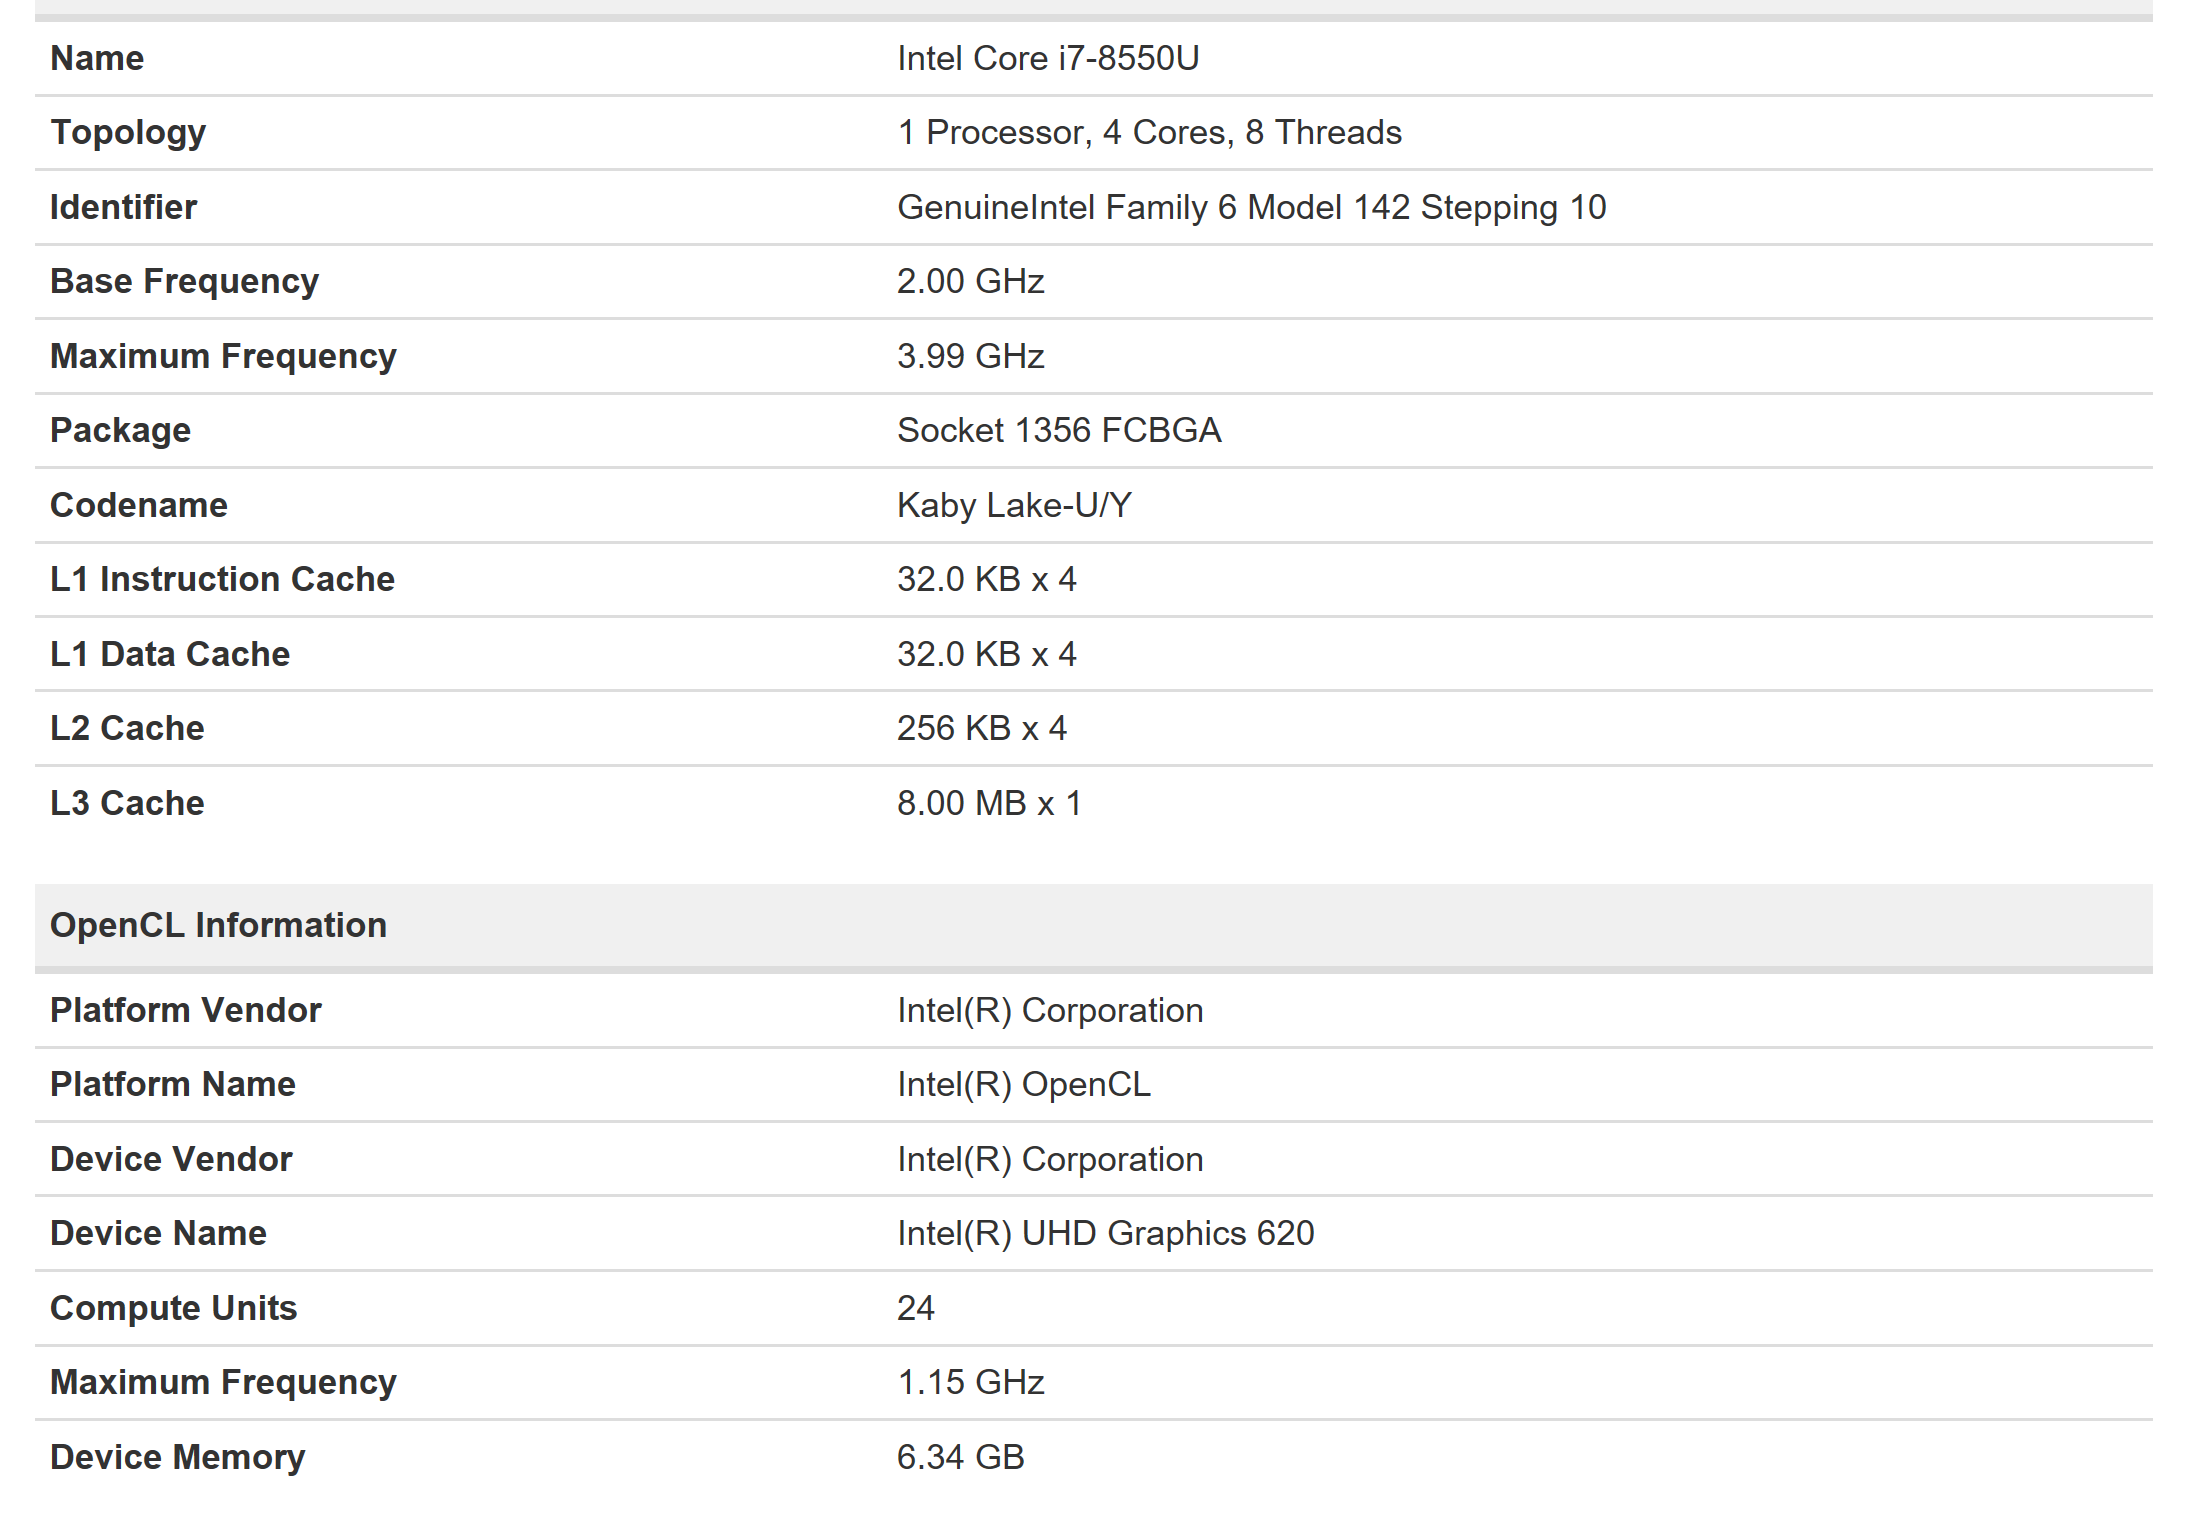This screenshot has width=2190, height=1537.
Task: Click the 'Base Frequency' label
Action: tap(184, 282)
